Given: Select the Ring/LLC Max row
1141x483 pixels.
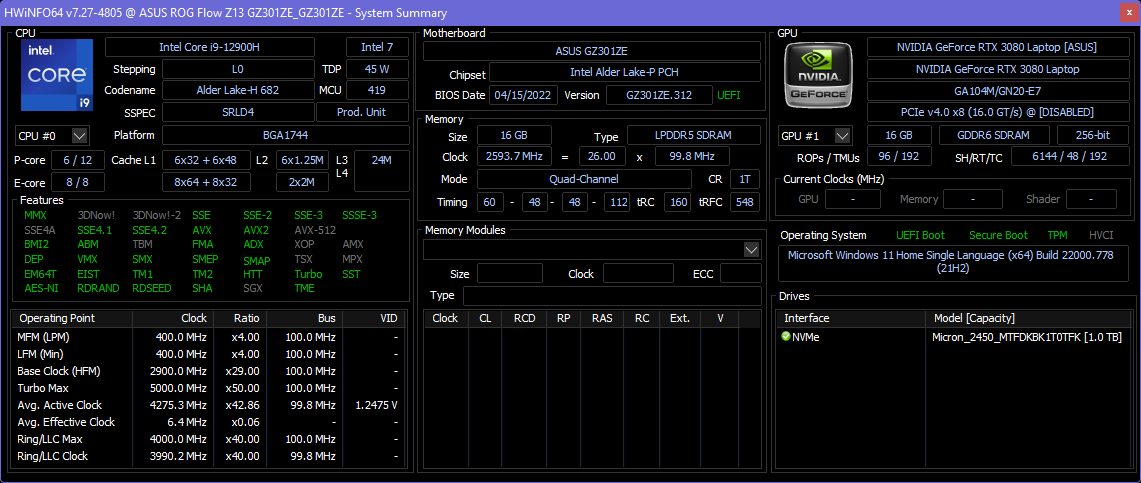Looking at the screenshot, I should coord(207,439).
